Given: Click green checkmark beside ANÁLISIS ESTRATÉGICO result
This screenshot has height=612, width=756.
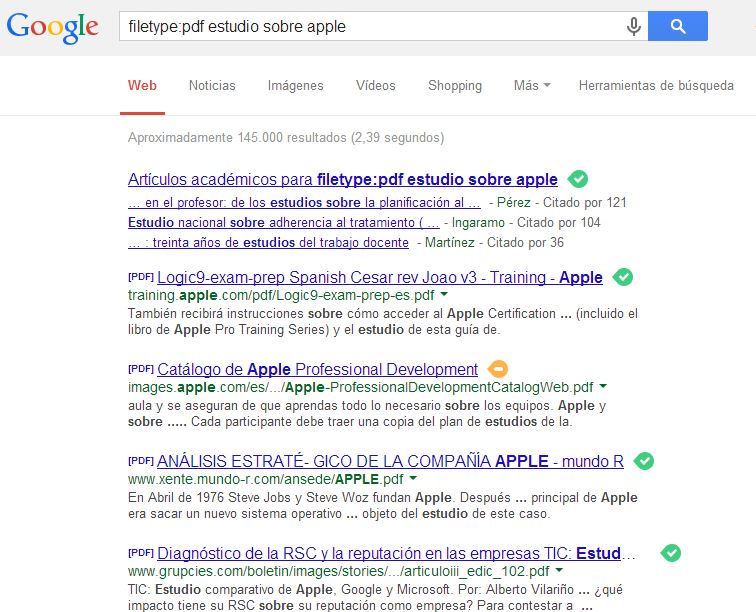Looking at the screenshot, I should pyautogui.click(x=644, y=461).
